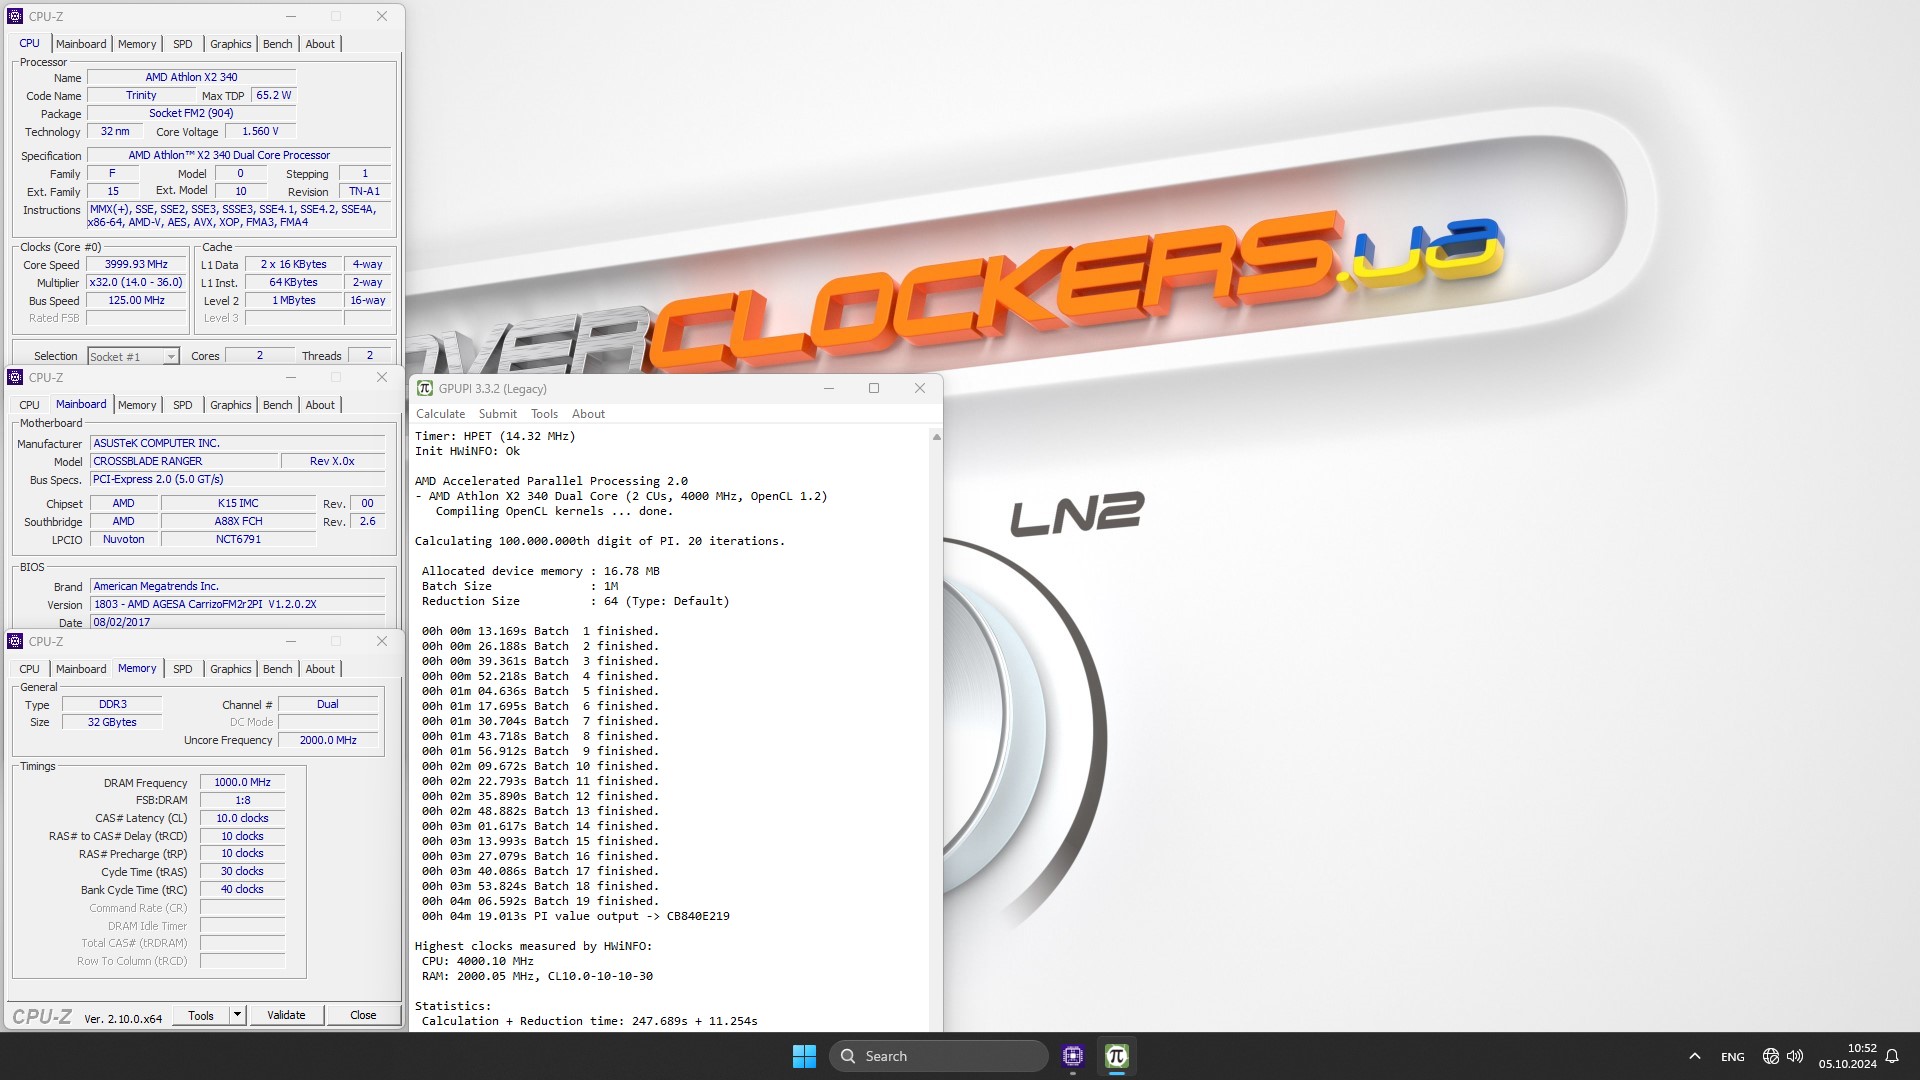Click Bus Speed value 125.00 MHz
This screenshot has height=1080, width=1920.
[x=136, y=301]
